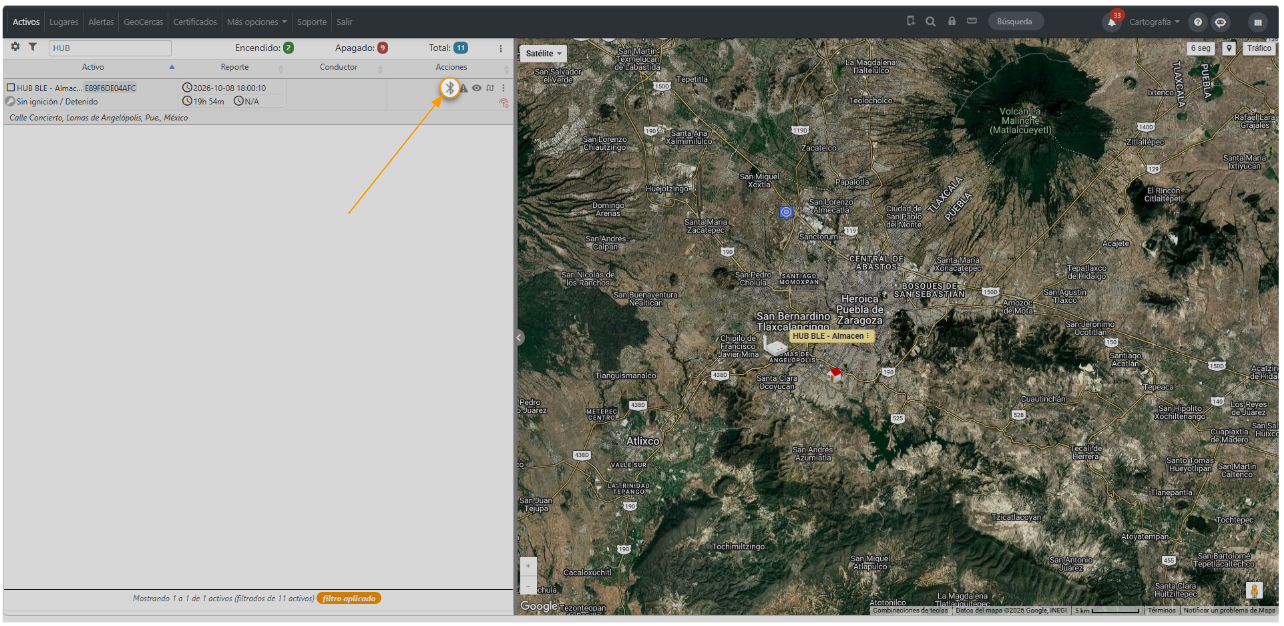Collapse the asset panel with the side handle
Viewport: 1284px width, 626px height.
point(519,338)
